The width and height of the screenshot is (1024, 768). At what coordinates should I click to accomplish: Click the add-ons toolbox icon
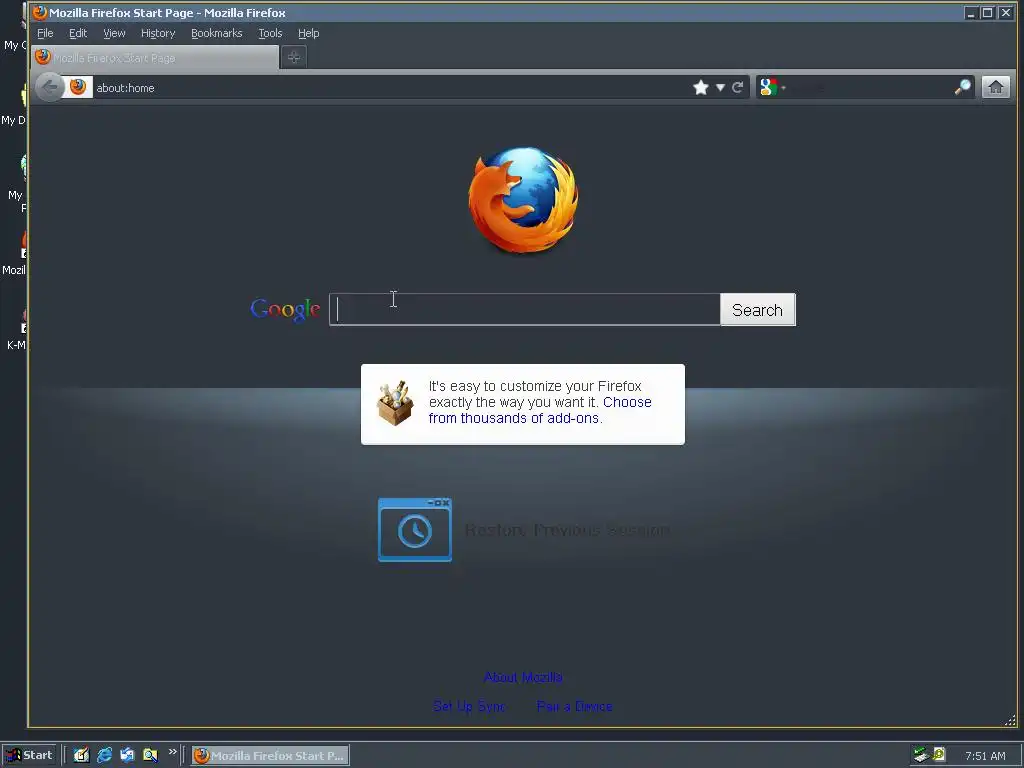coord(395,403)
